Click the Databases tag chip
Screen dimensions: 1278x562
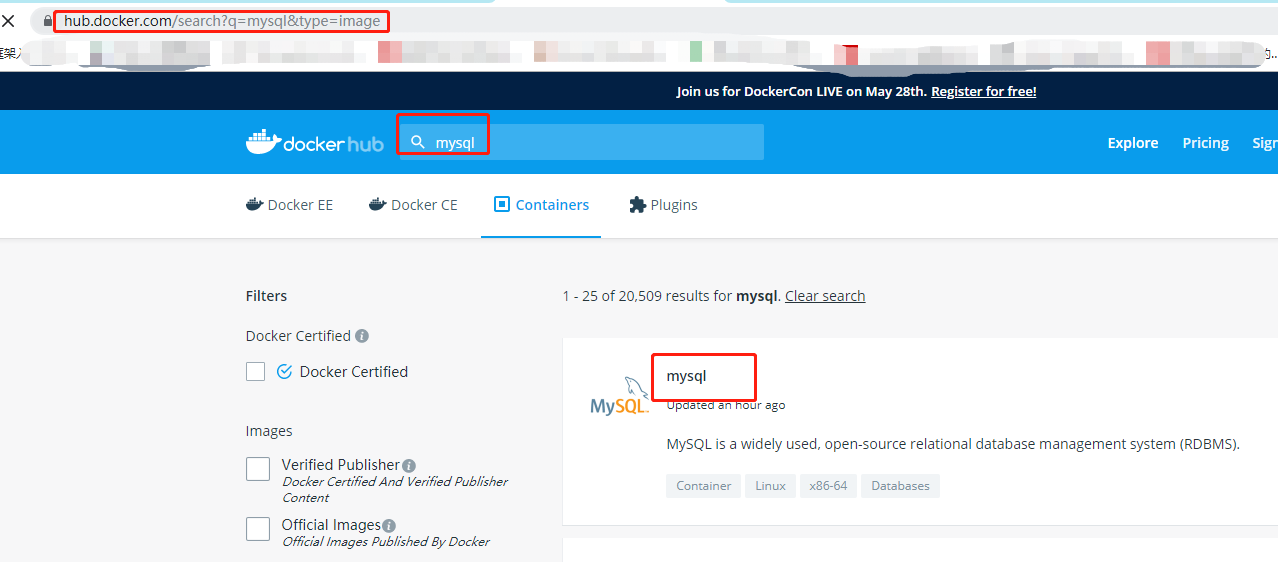click(x=900, y=486)
